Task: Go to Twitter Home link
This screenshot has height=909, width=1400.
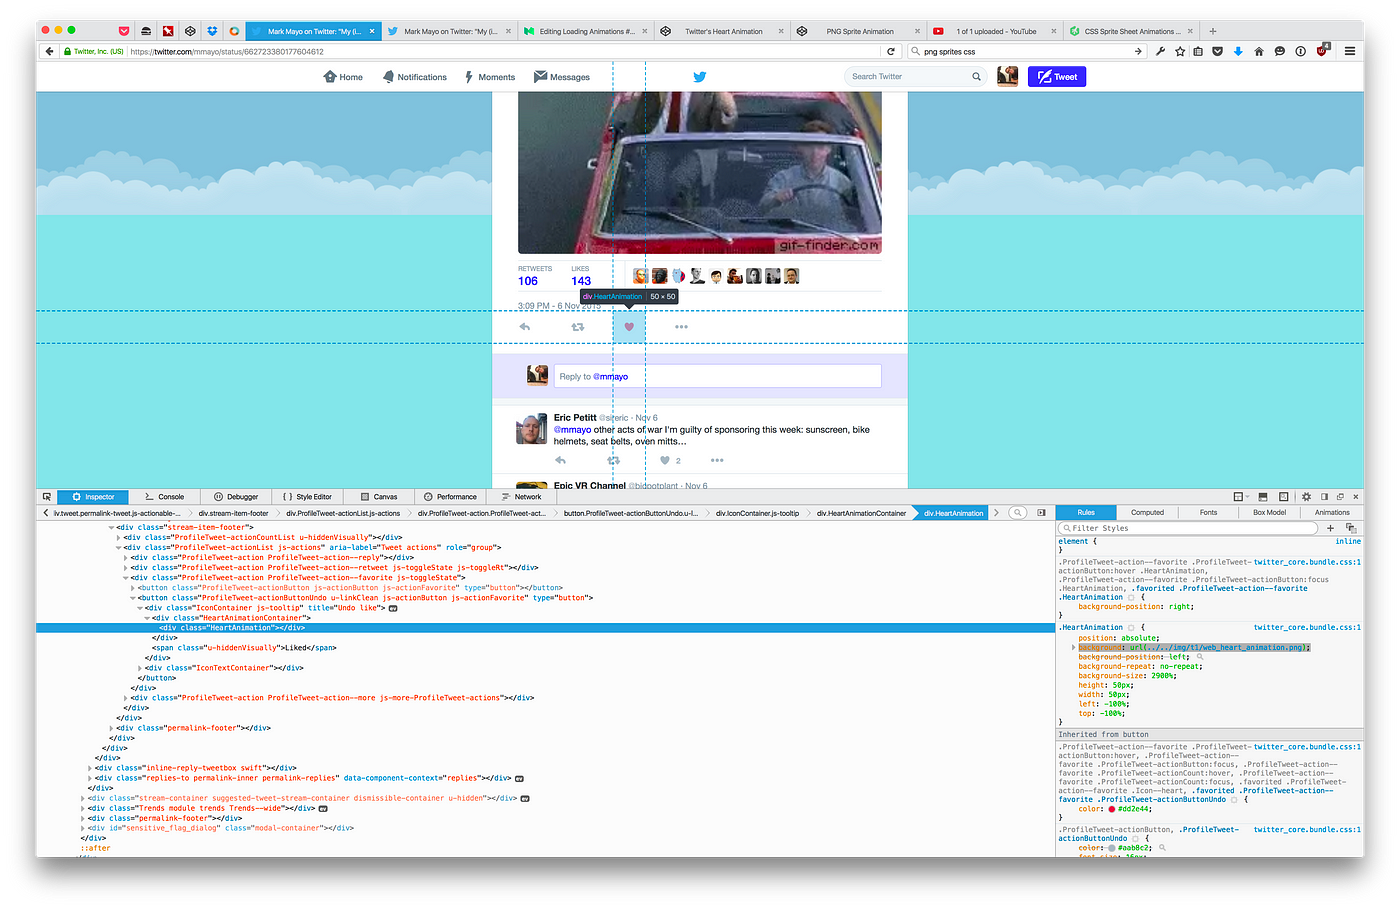Action: click(x=343, y=77)
